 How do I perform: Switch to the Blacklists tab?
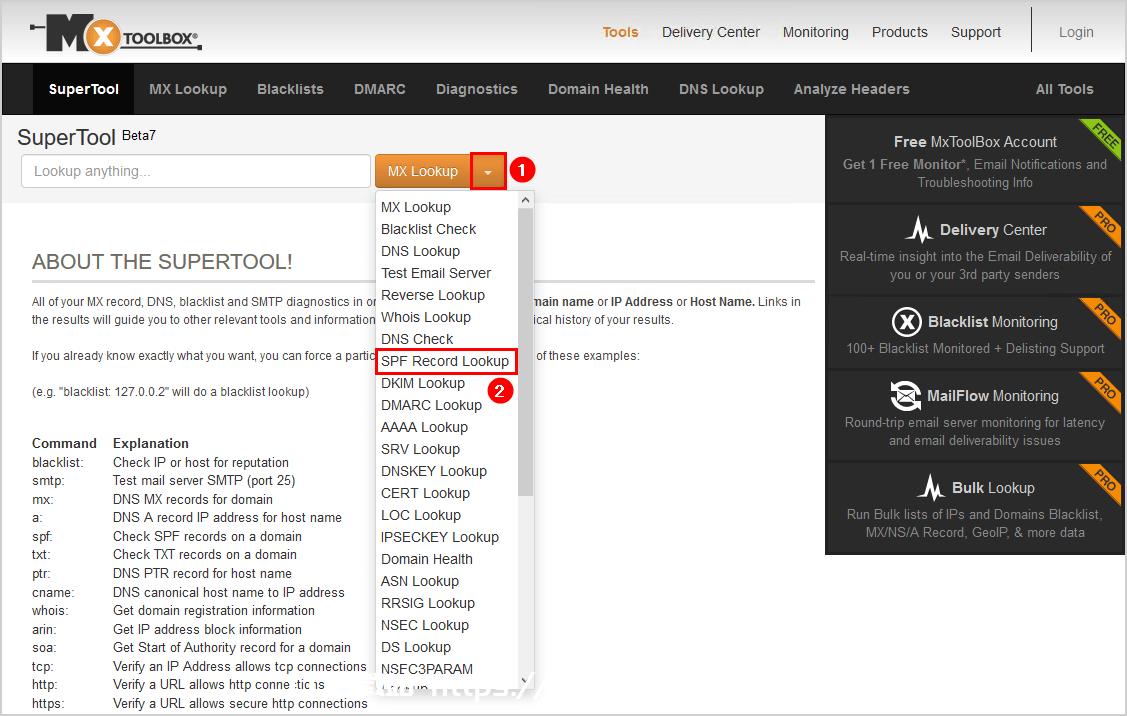pyautogui.click(x=290, y=89)
